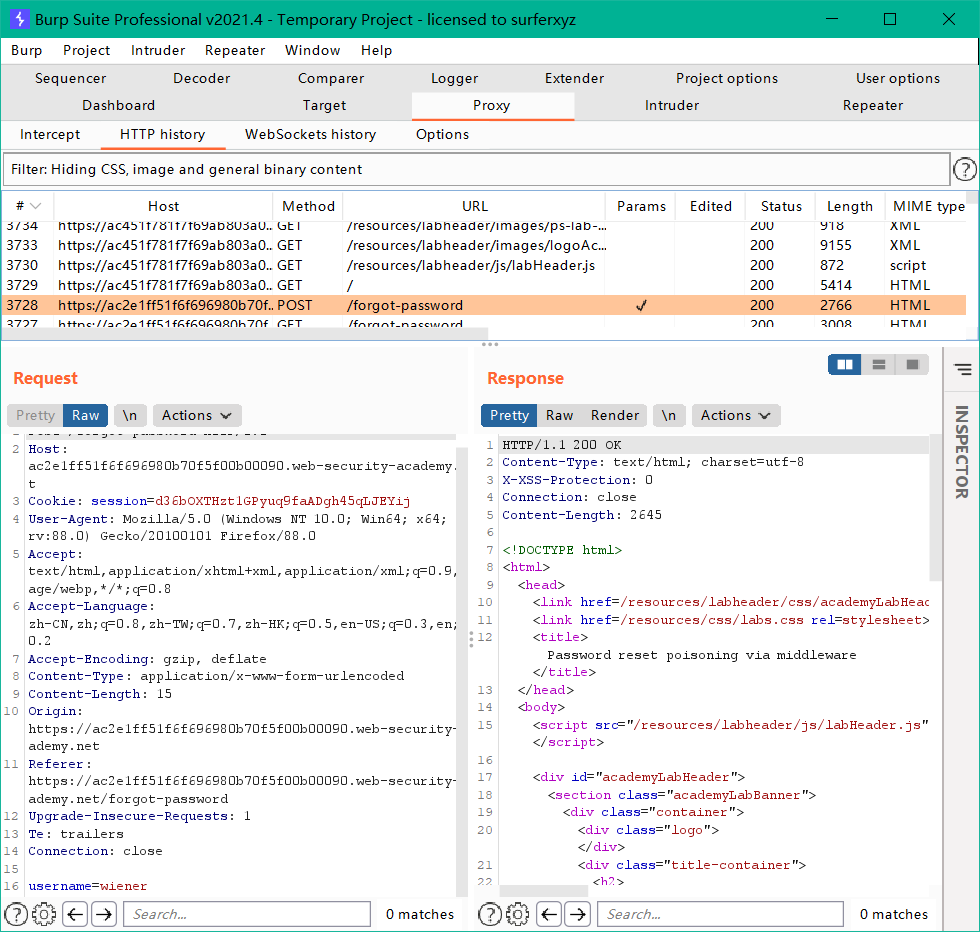Sort history by the # column arrow
The image size is (980, 932).
[x=36, y=206]
